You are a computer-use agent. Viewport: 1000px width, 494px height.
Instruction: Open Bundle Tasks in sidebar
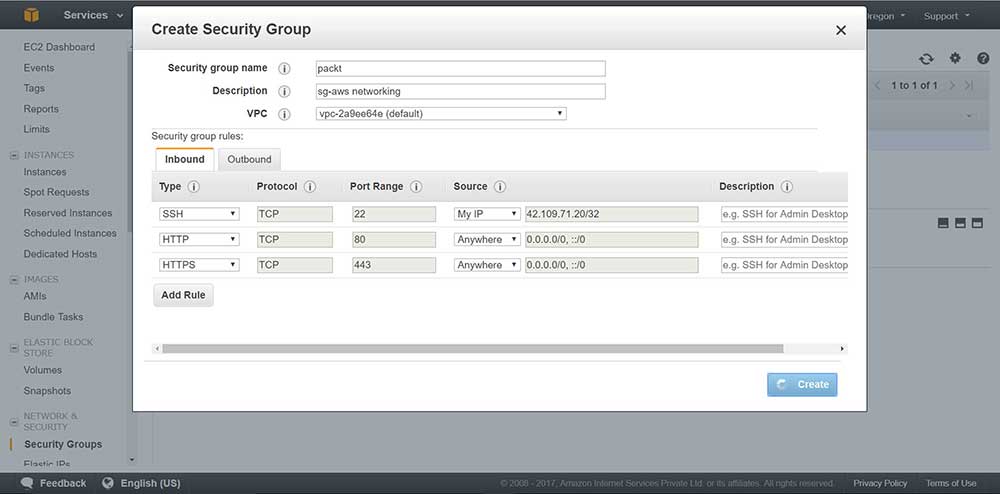click(x=53, y=317)
